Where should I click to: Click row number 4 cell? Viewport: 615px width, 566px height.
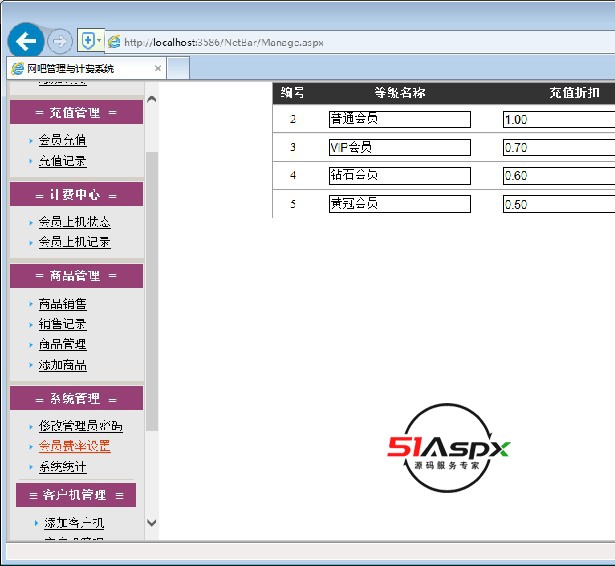pyautogui.click(x=293, y=175)
